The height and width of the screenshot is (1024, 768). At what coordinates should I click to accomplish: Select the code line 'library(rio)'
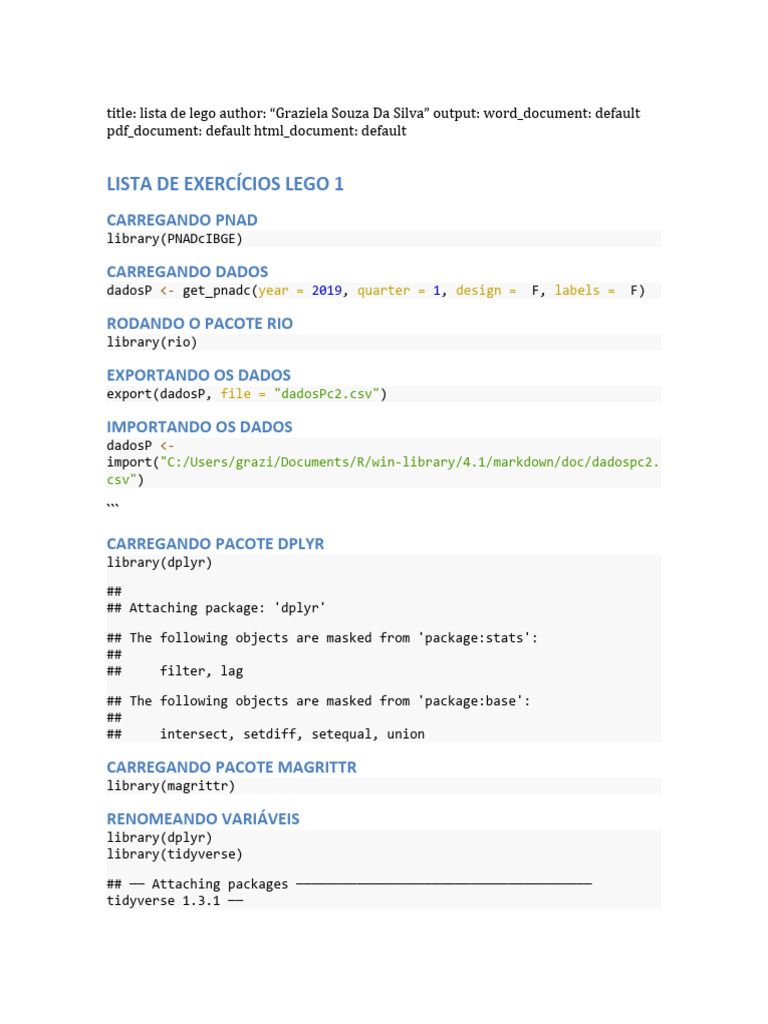pos(152,342)
